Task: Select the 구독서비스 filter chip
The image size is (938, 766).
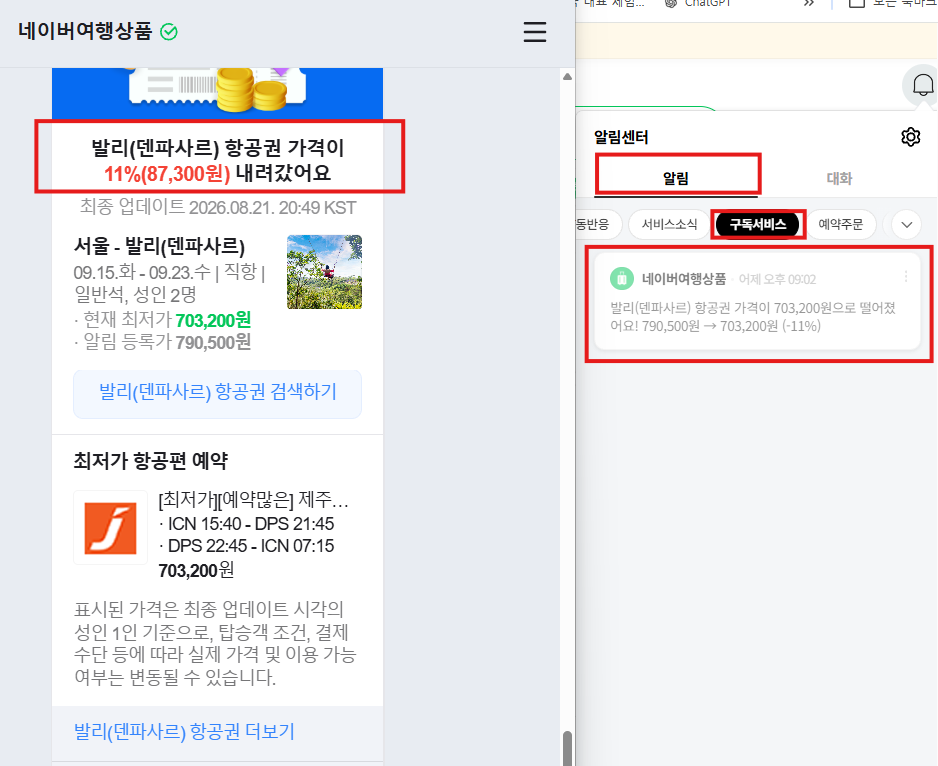Action: (757, 224)
